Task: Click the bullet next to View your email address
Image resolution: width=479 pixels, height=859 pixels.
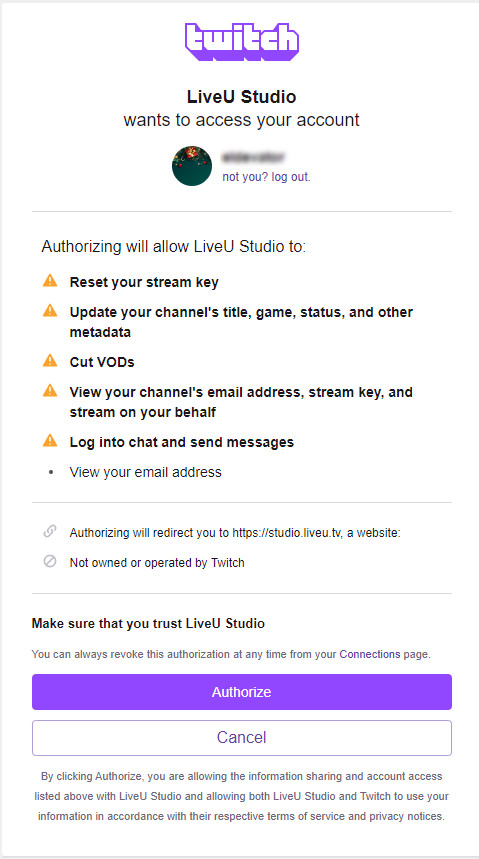Action: point(50,472)
